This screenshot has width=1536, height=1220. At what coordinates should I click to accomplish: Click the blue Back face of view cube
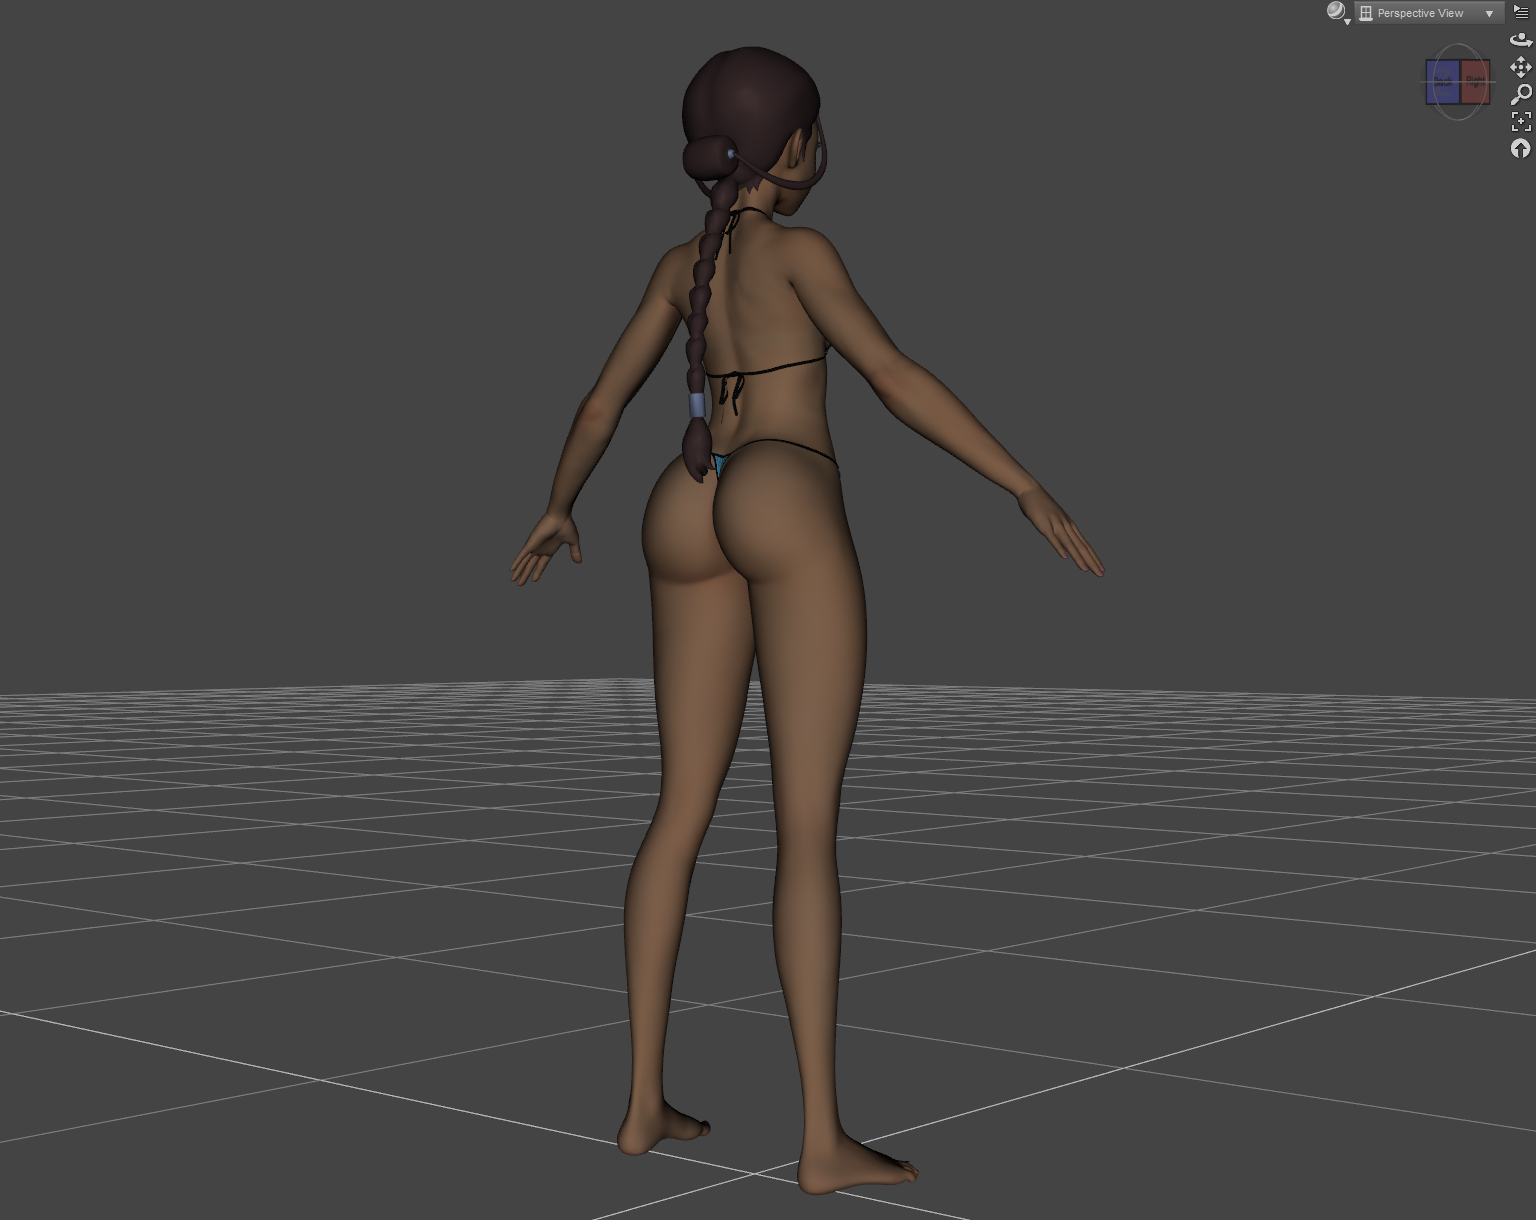point(1443,82)
